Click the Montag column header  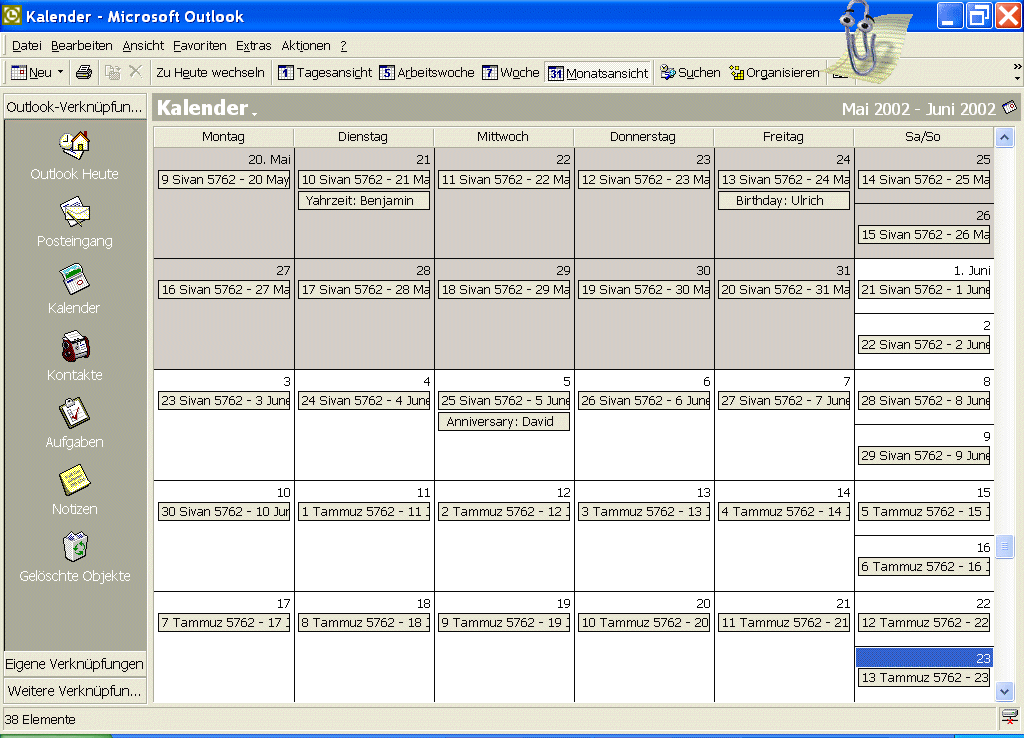223,137
